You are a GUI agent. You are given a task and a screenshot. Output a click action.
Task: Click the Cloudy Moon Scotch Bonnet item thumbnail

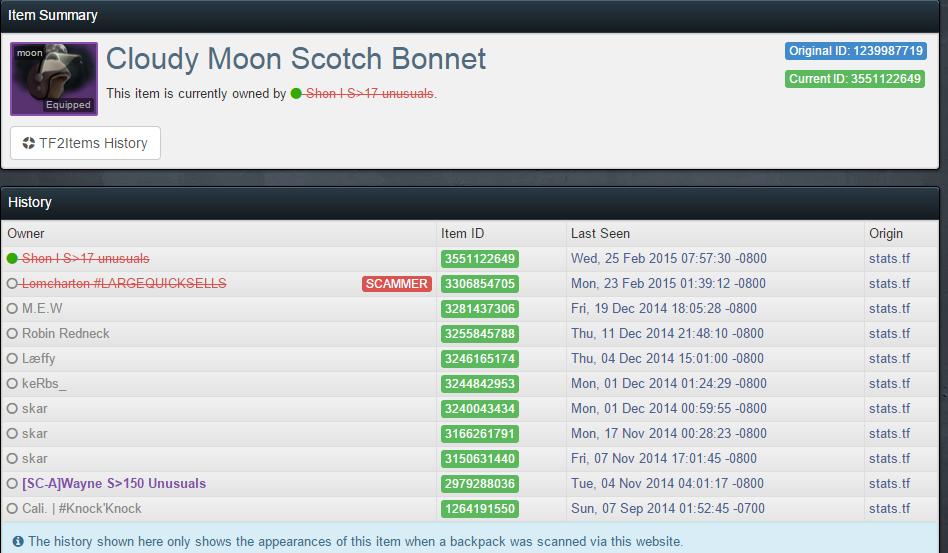click(x=54, y=79)
